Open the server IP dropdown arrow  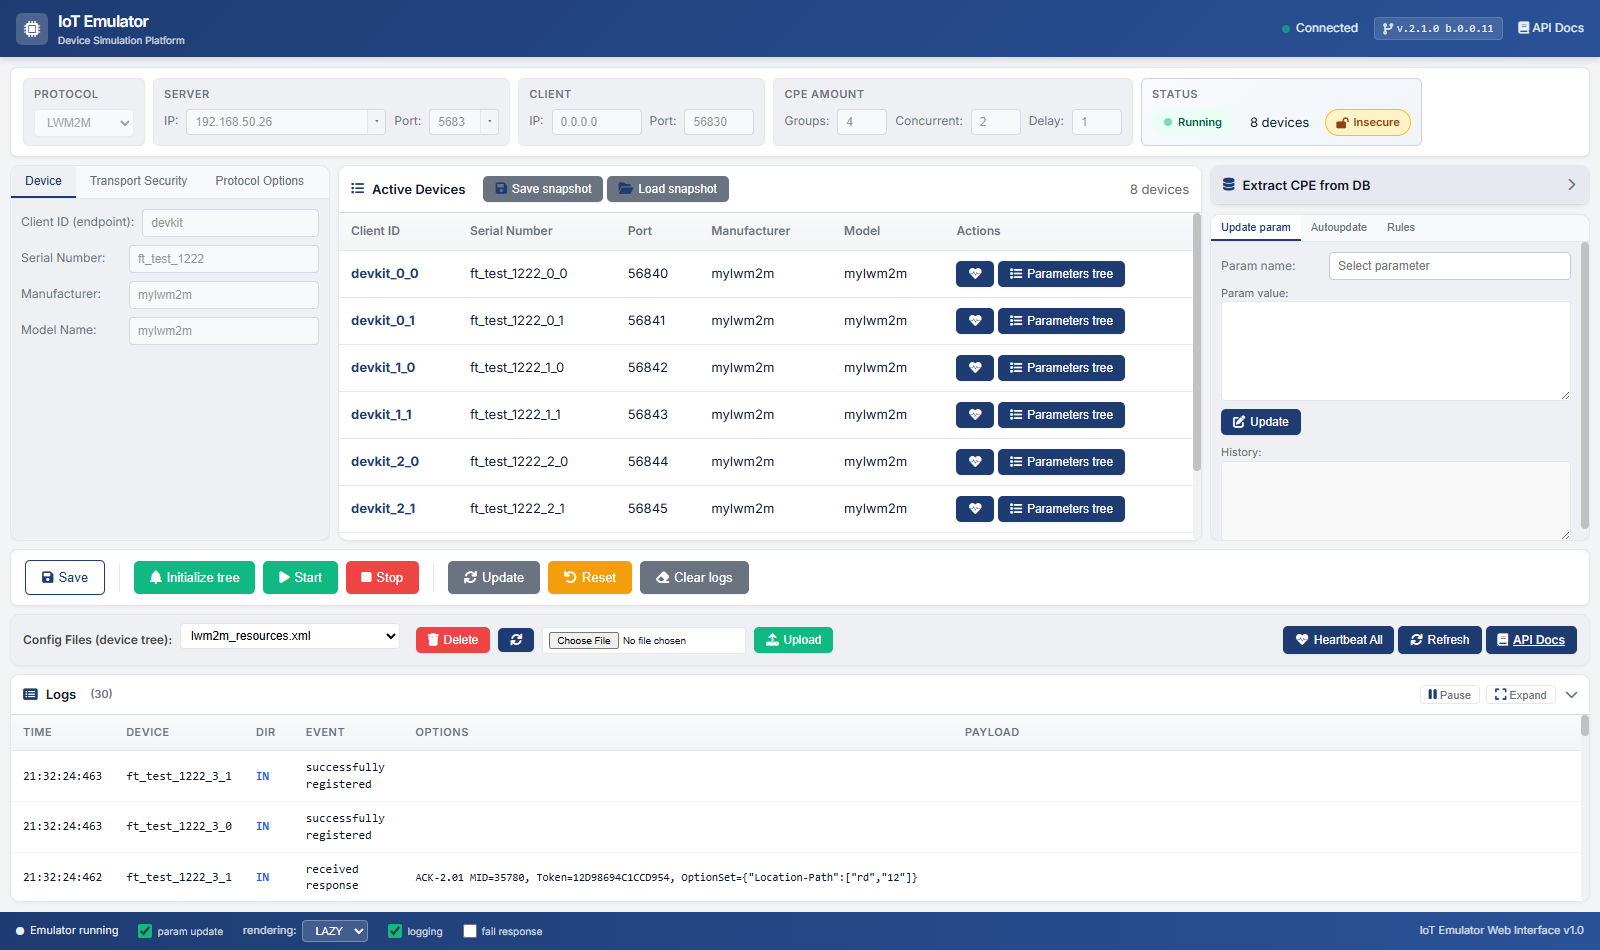tap(377, 122)
